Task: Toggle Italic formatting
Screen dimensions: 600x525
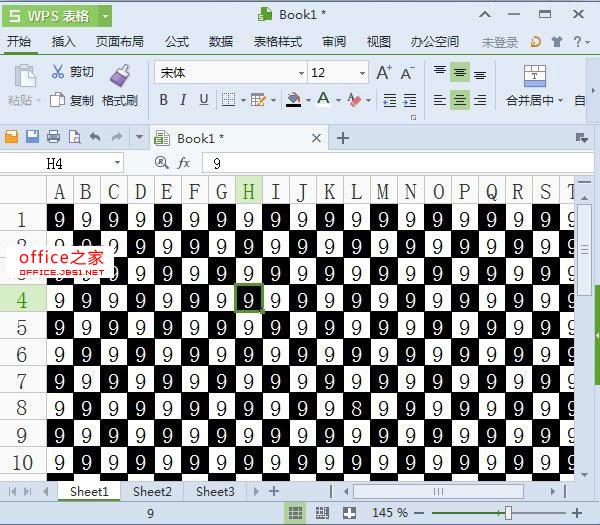Action: coord(184,100)
